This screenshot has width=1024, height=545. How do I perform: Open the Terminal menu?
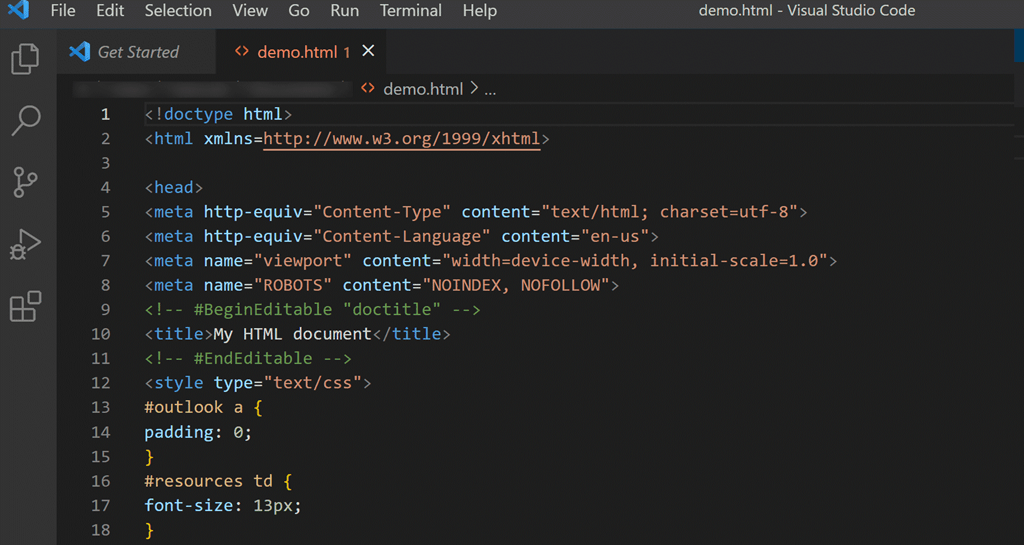pos(411,10)
